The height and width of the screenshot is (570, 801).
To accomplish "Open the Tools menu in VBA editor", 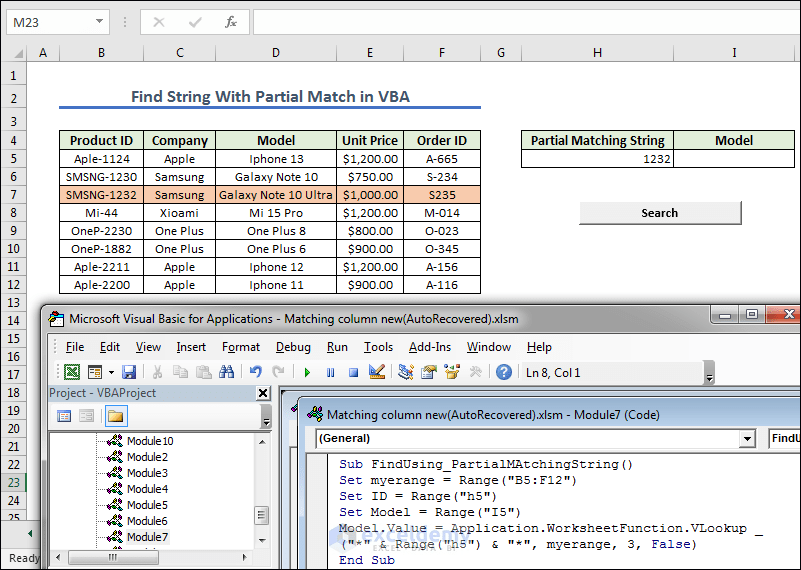I will click(x=378, y=347).
